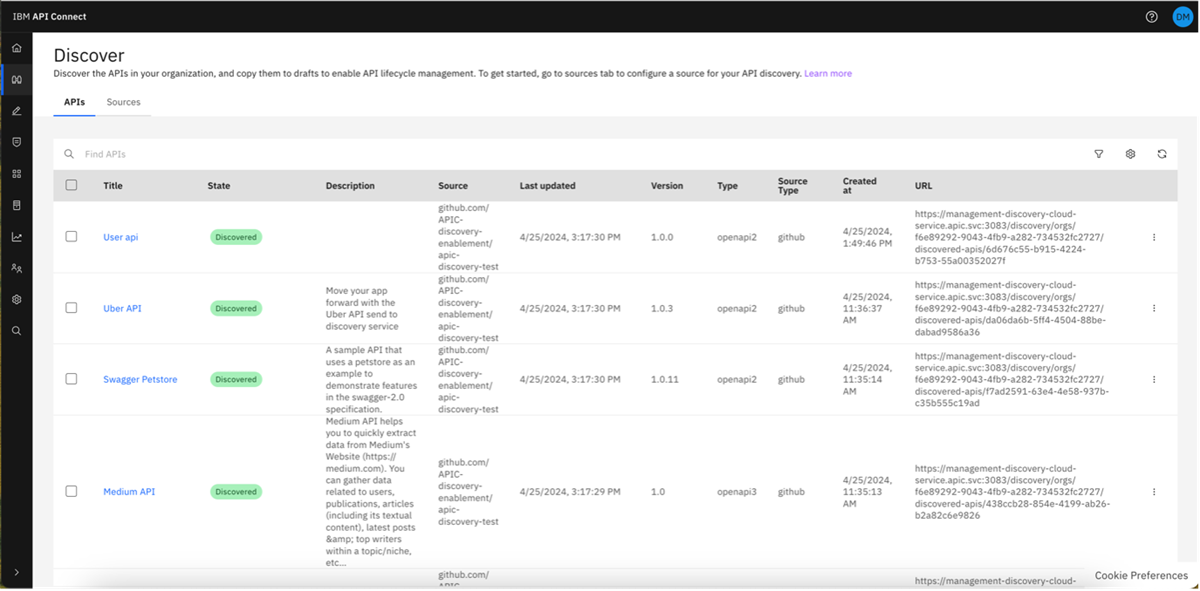Viewport: 1200px width, 591px height.
Task: Click the Version column header
Action: tap(667, 186)
